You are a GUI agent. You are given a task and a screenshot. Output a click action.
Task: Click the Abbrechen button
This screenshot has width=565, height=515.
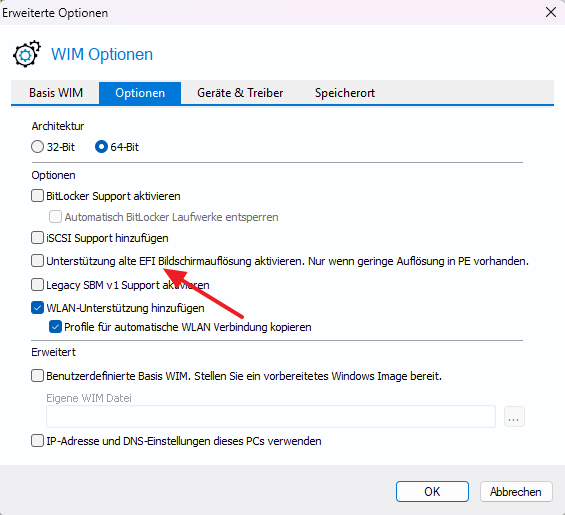point(516,492)
